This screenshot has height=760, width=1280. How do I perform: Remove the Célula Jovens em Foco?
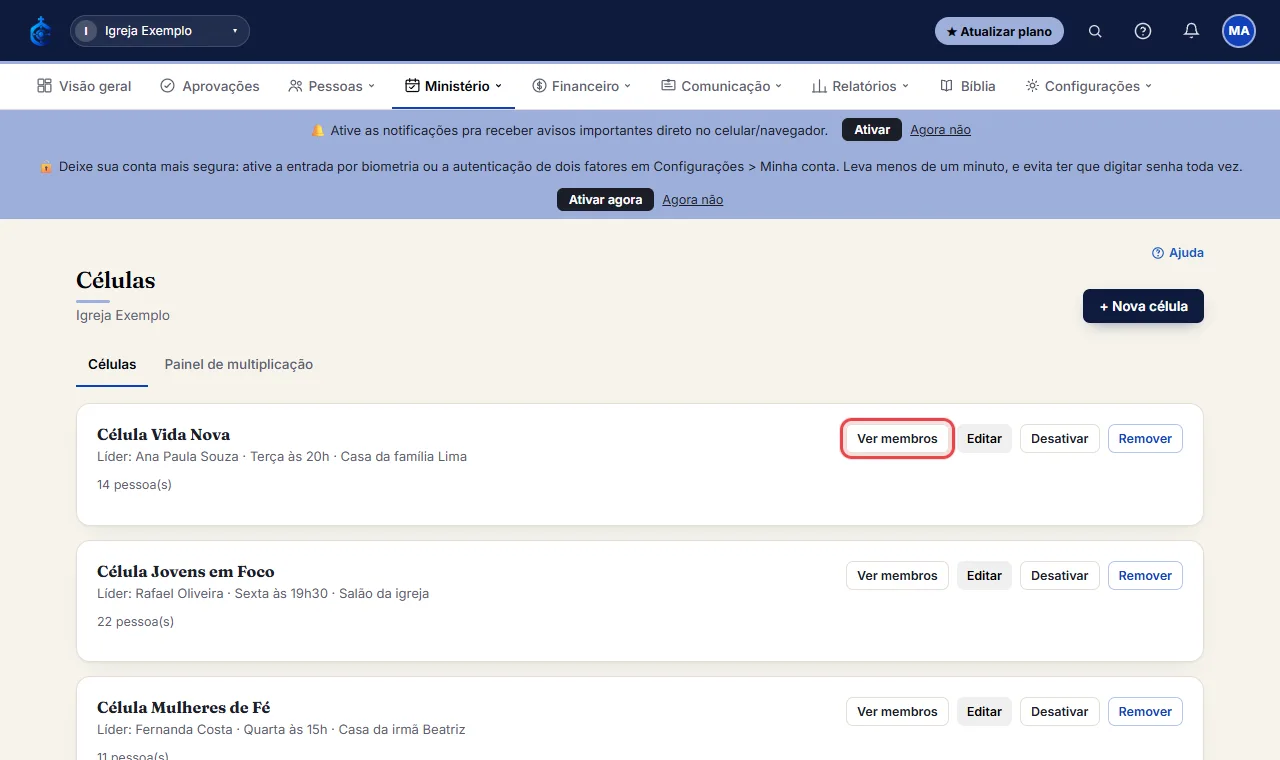tap(1145, 575)
